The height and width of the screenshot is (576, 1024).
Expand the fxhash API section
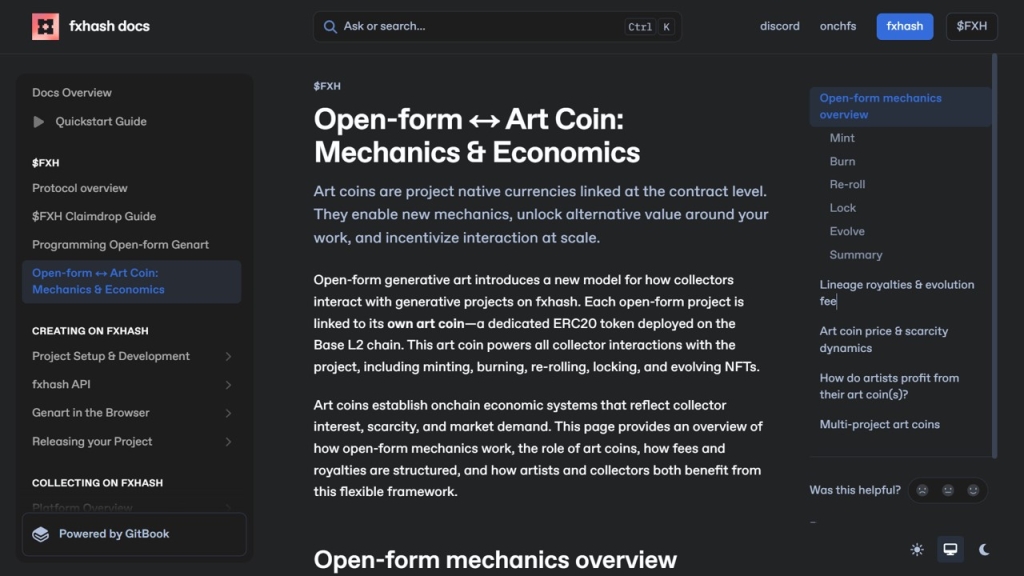click(x=228, y=385)
